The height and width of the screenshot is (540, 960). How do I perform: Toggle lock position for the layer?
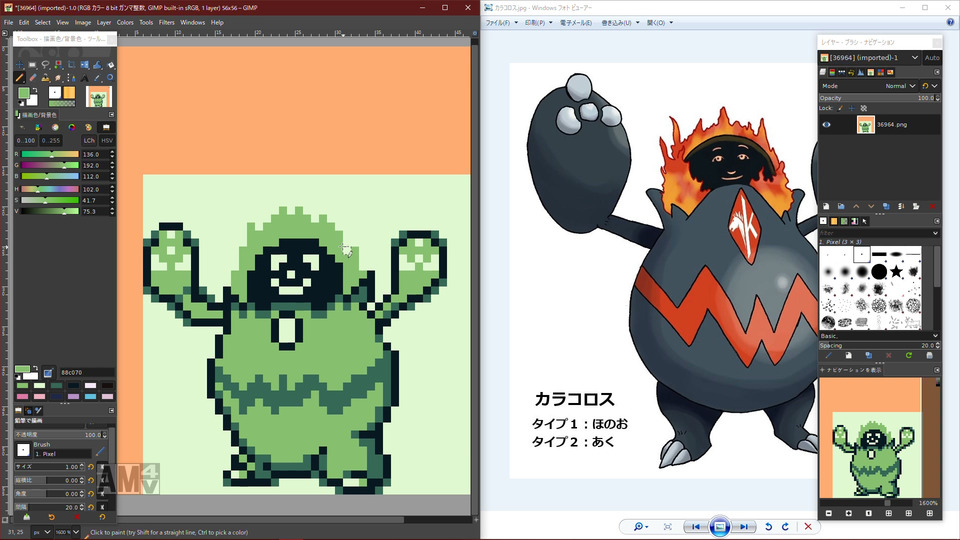852,108
